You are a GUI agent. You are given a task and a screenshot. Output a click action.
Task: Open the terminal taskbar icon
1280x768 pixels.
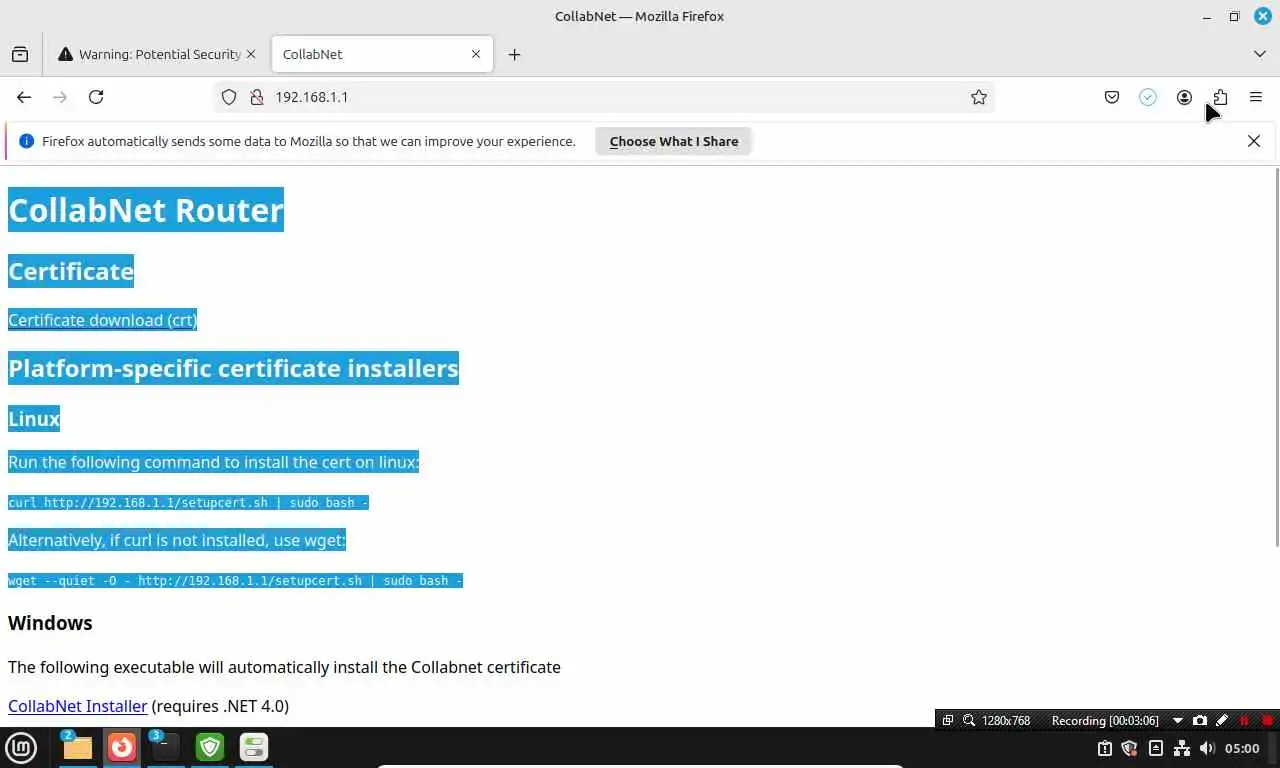click(x=165, y=747)
